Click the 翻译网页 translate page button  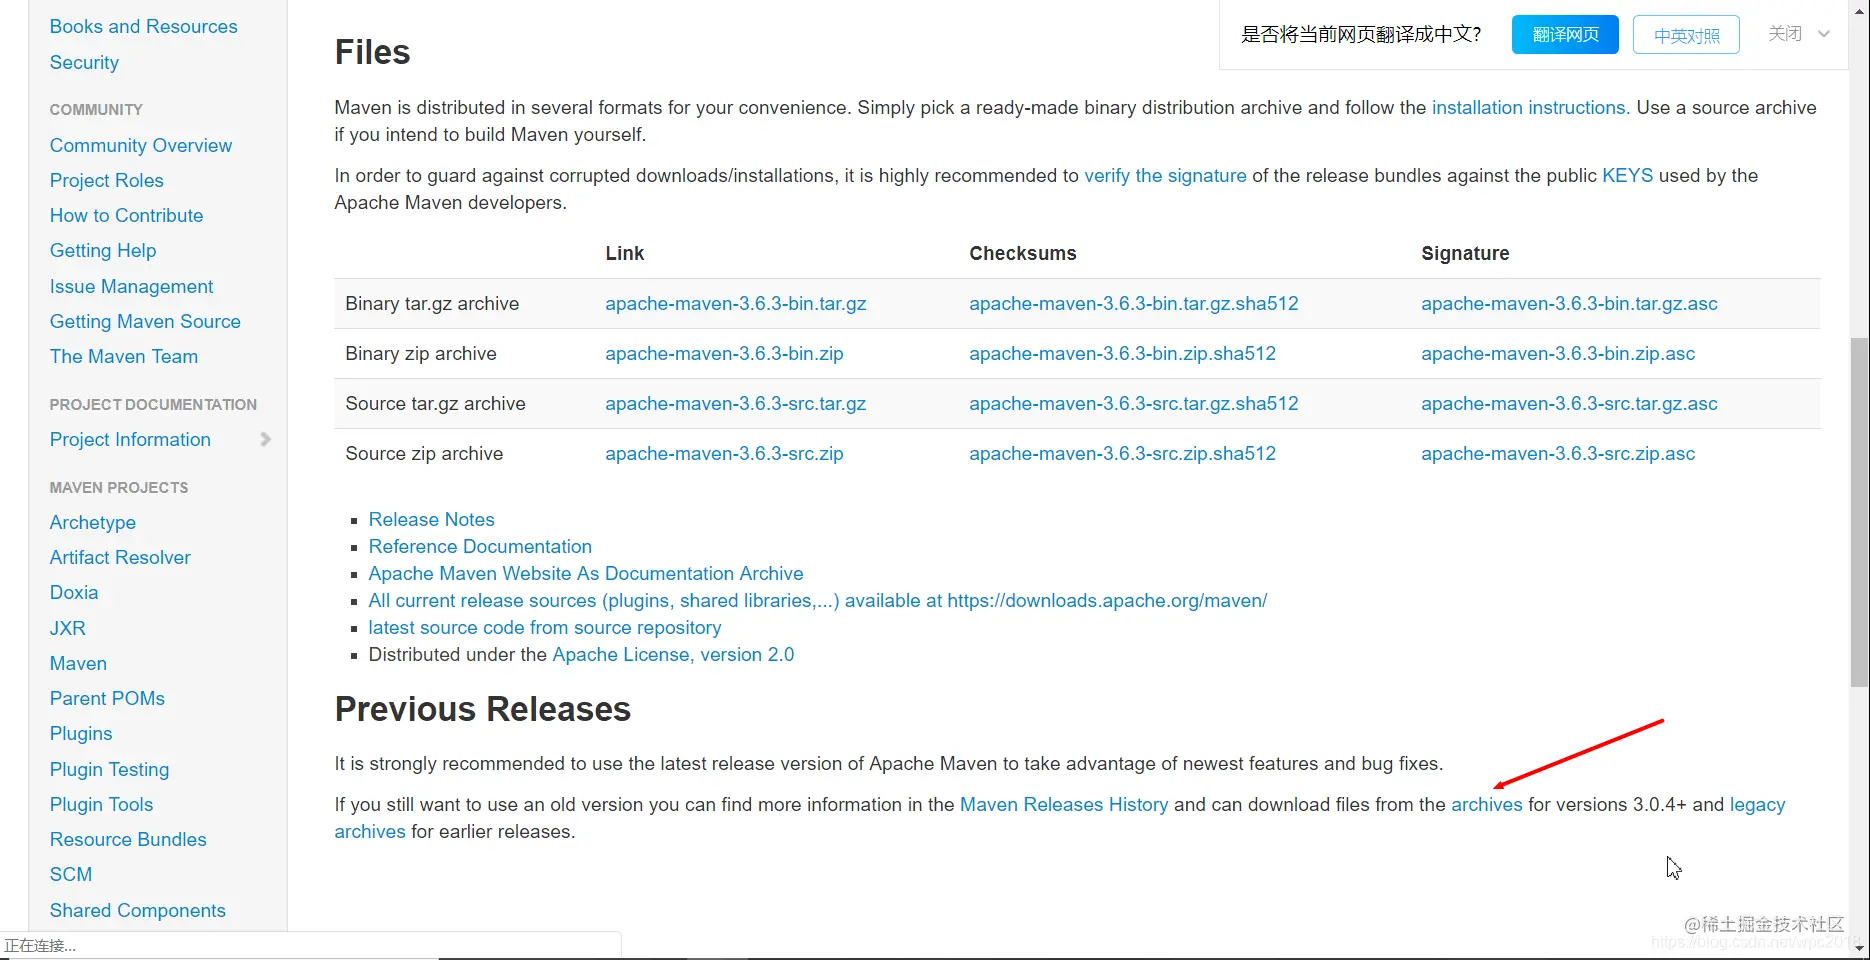(x=1565, y=35)
